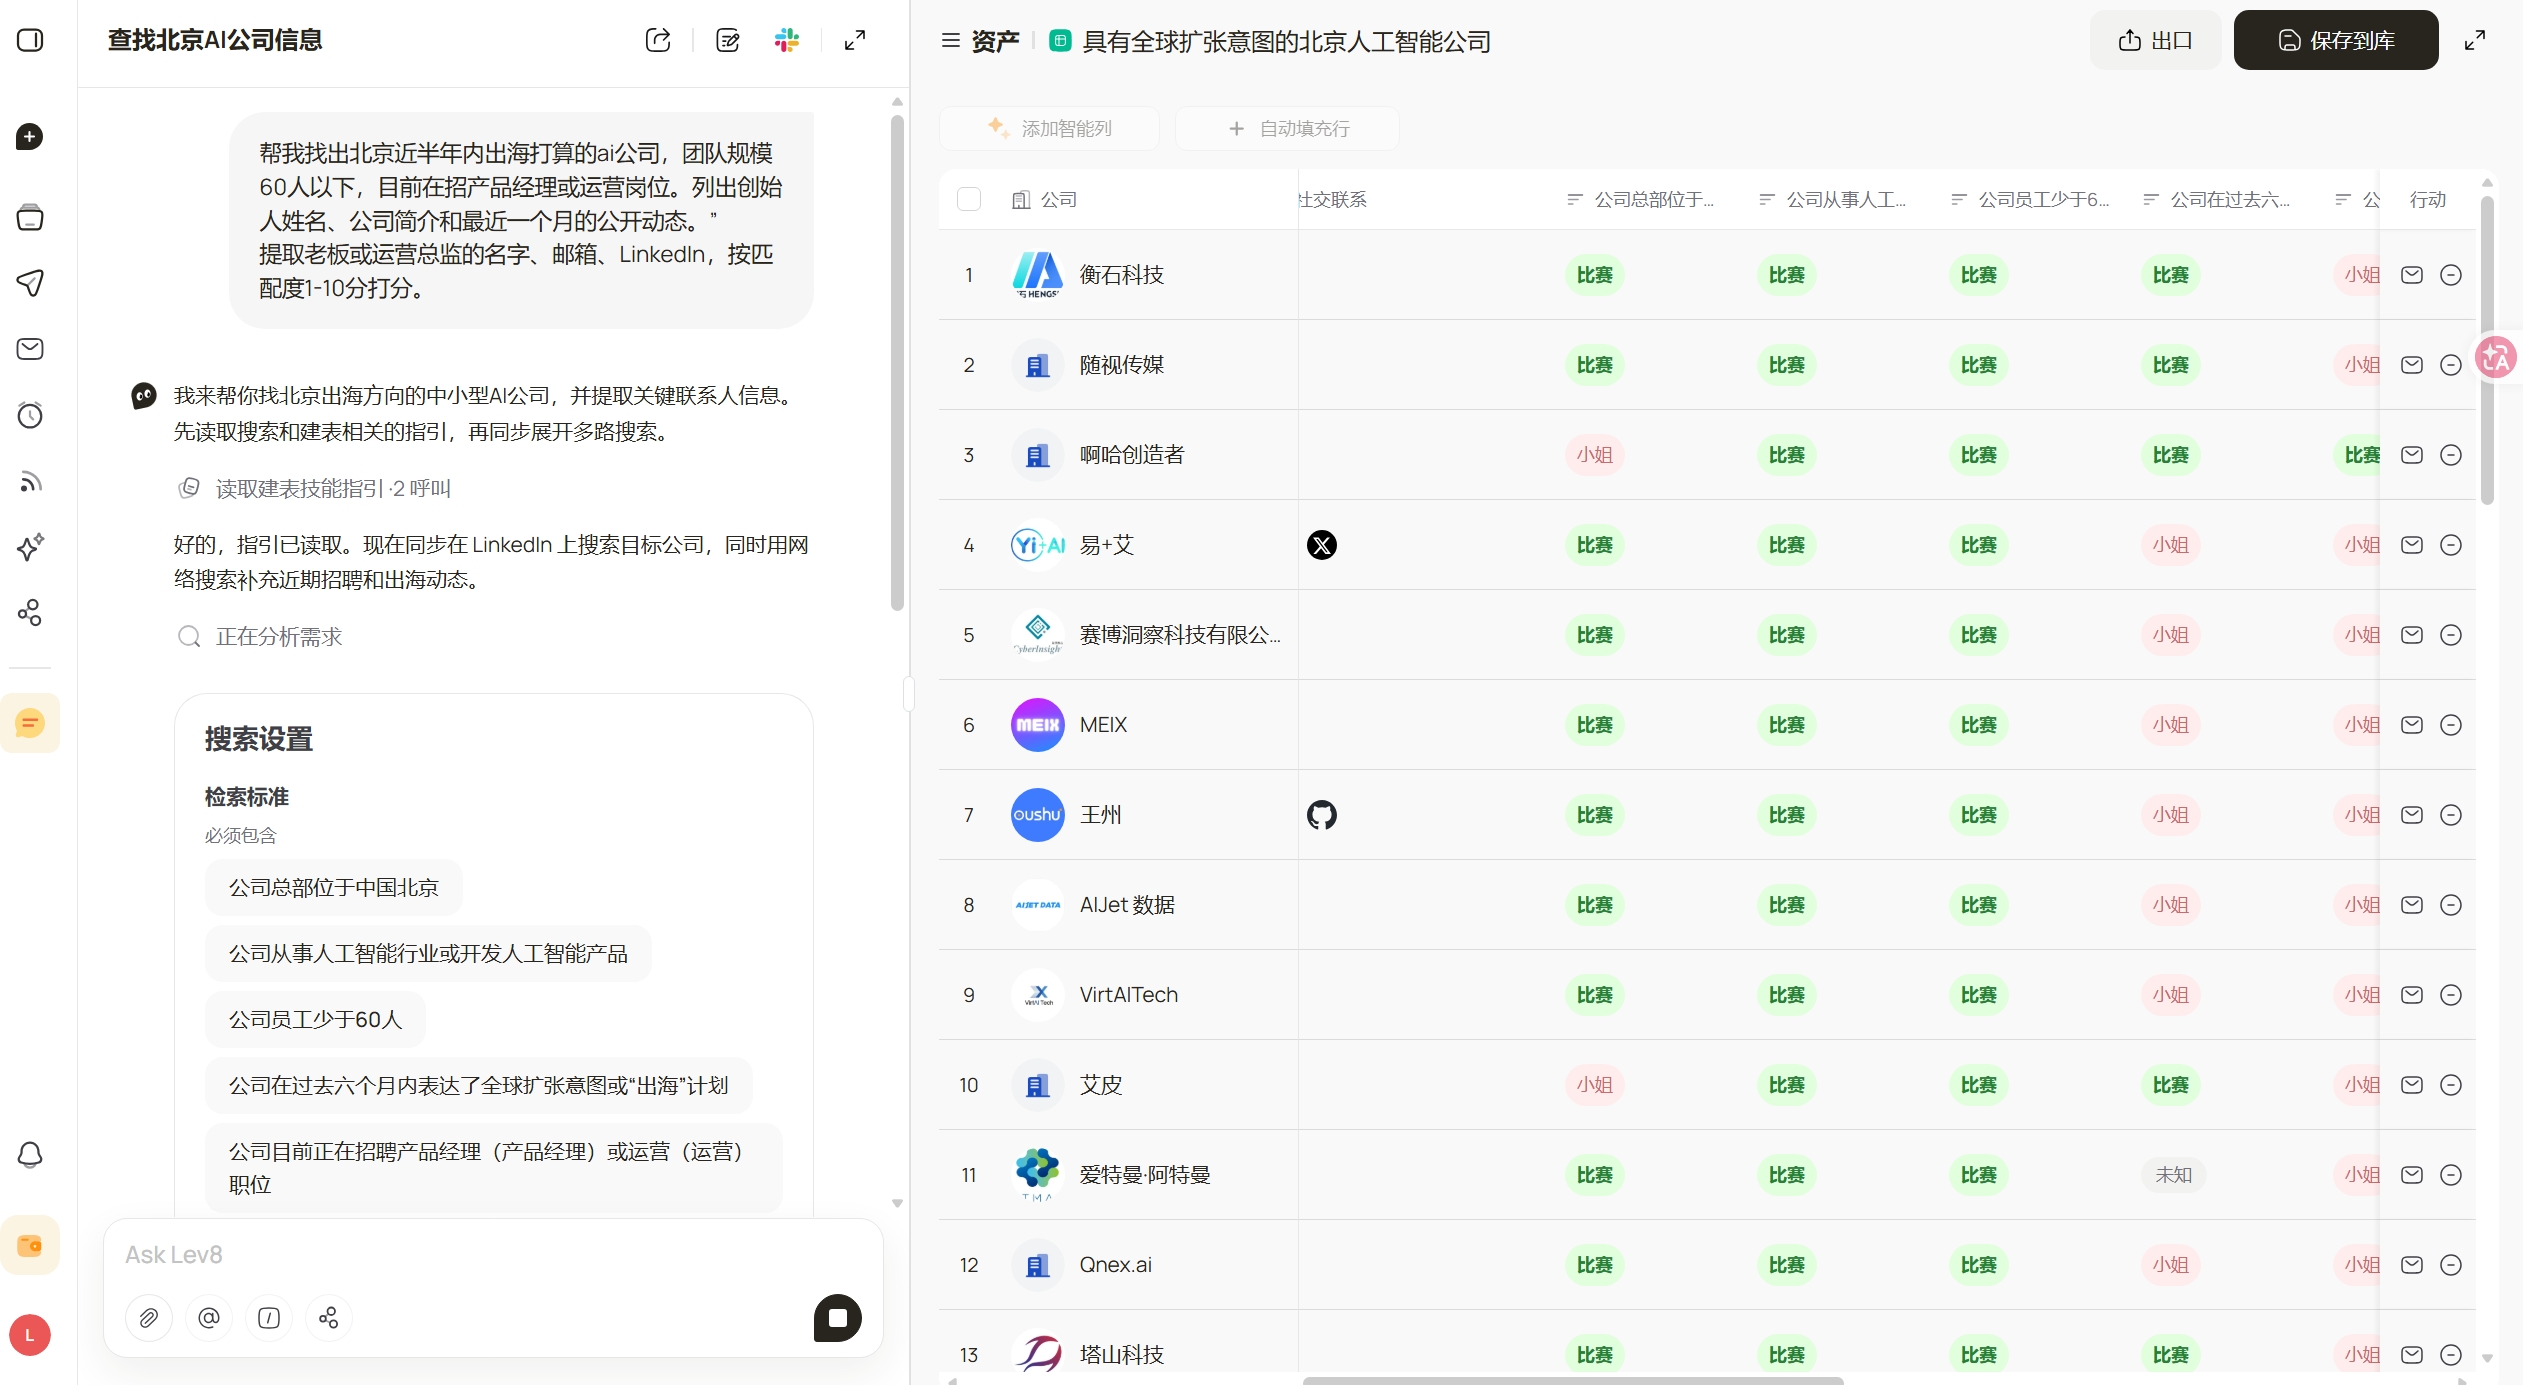Click company name 爱特曼·阿特曼
Image resolution: width=2523 pixels, height=1385 pixels.
coord(1145,1175)
